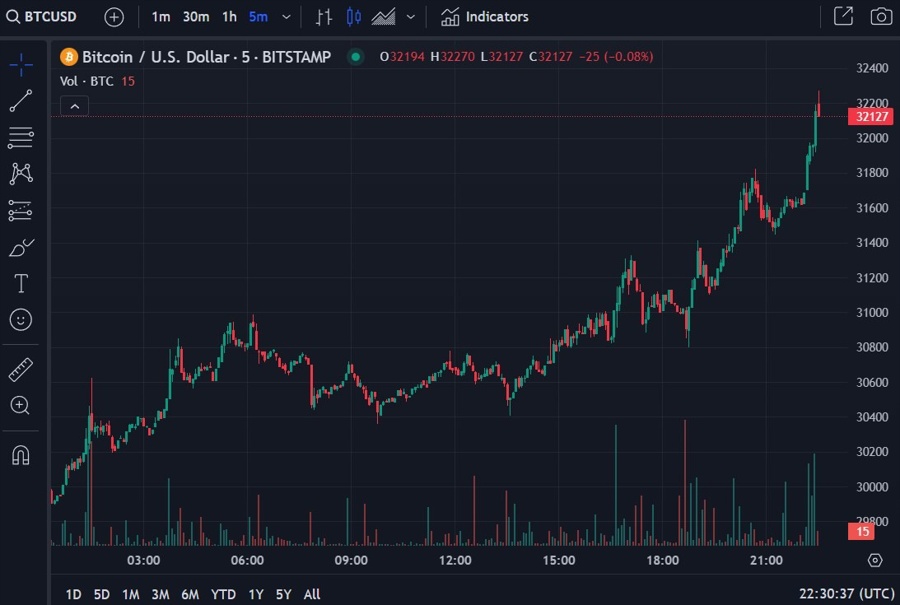Select the trend line tool
This screenshot has width=900, height=605.
point(21,101)
